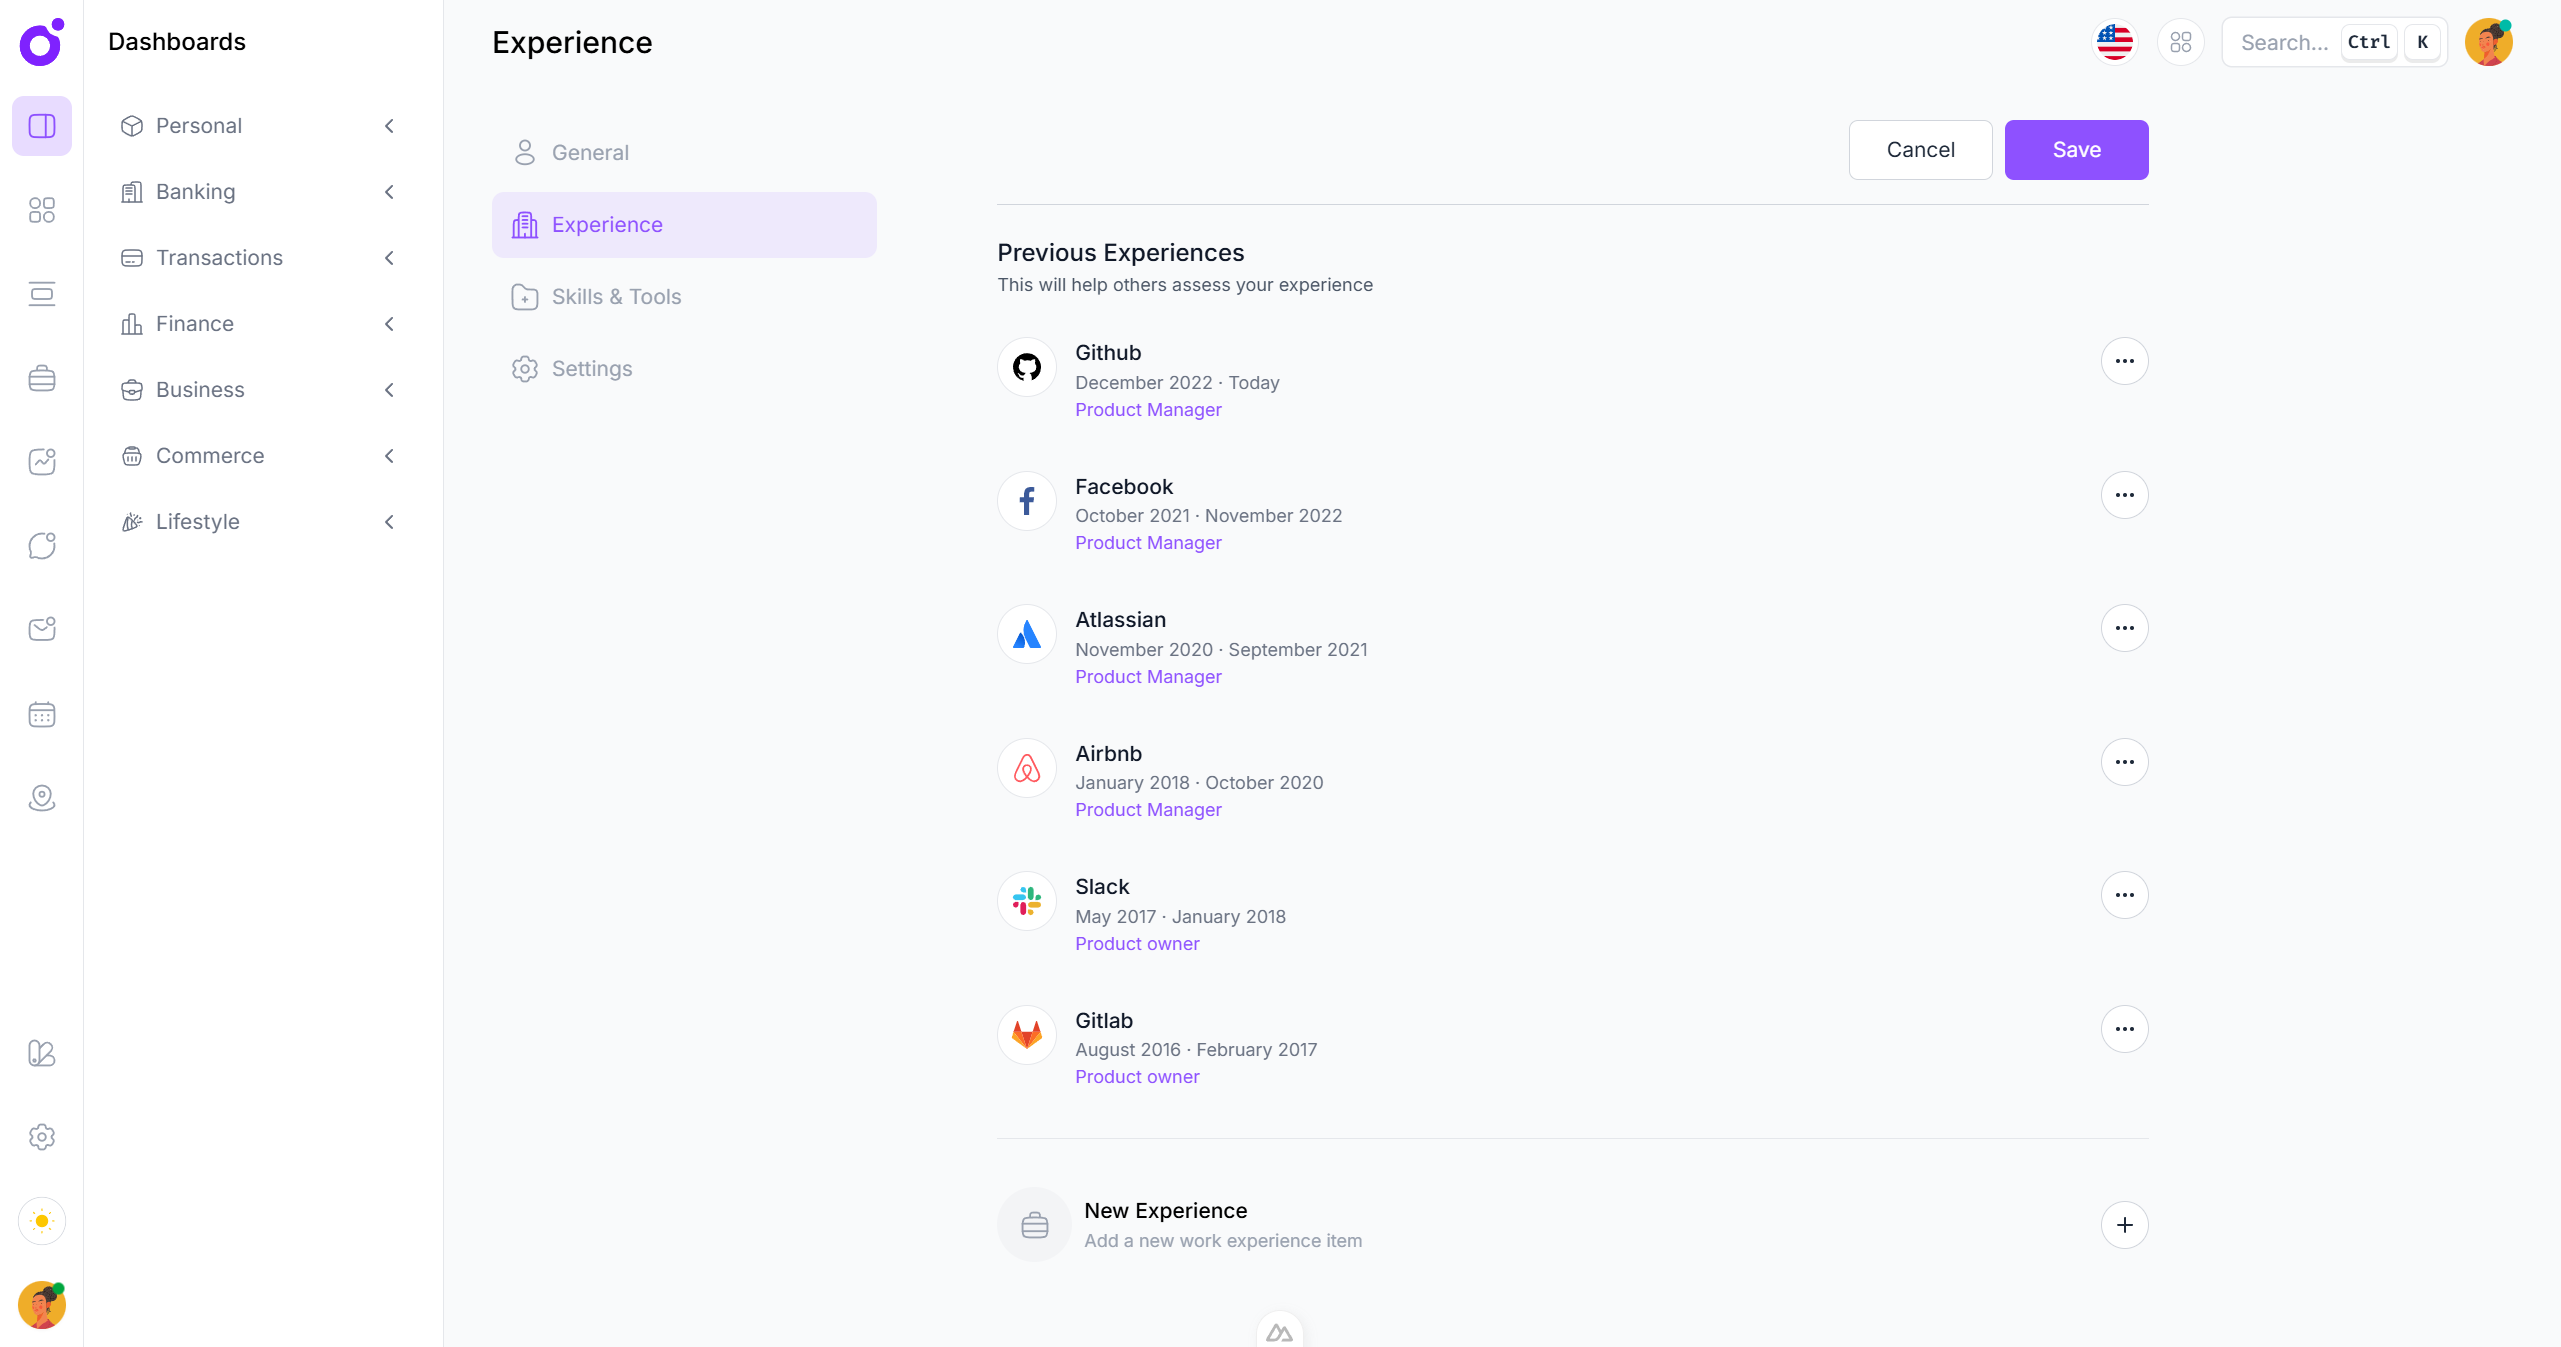2561x1347 pixels.
Task: Open the calendar icon in left rail
Action: (x=42, y=714)
